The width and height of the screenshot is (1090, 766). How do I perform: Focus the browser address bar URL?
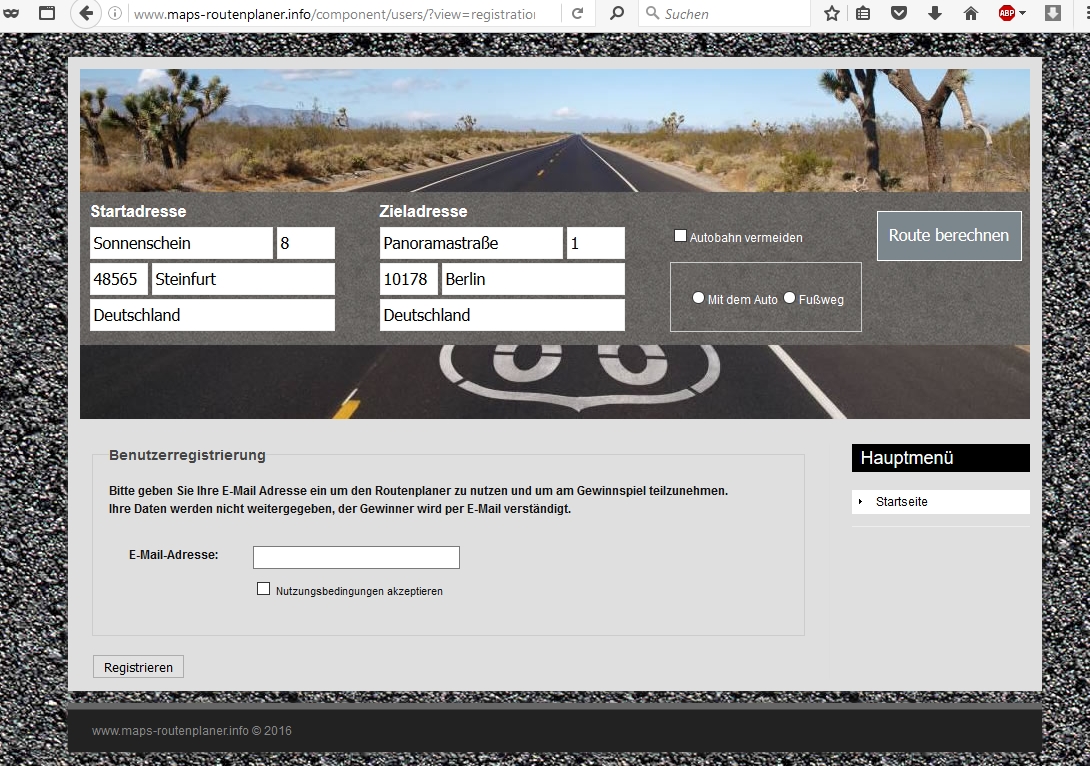(334, 14)
